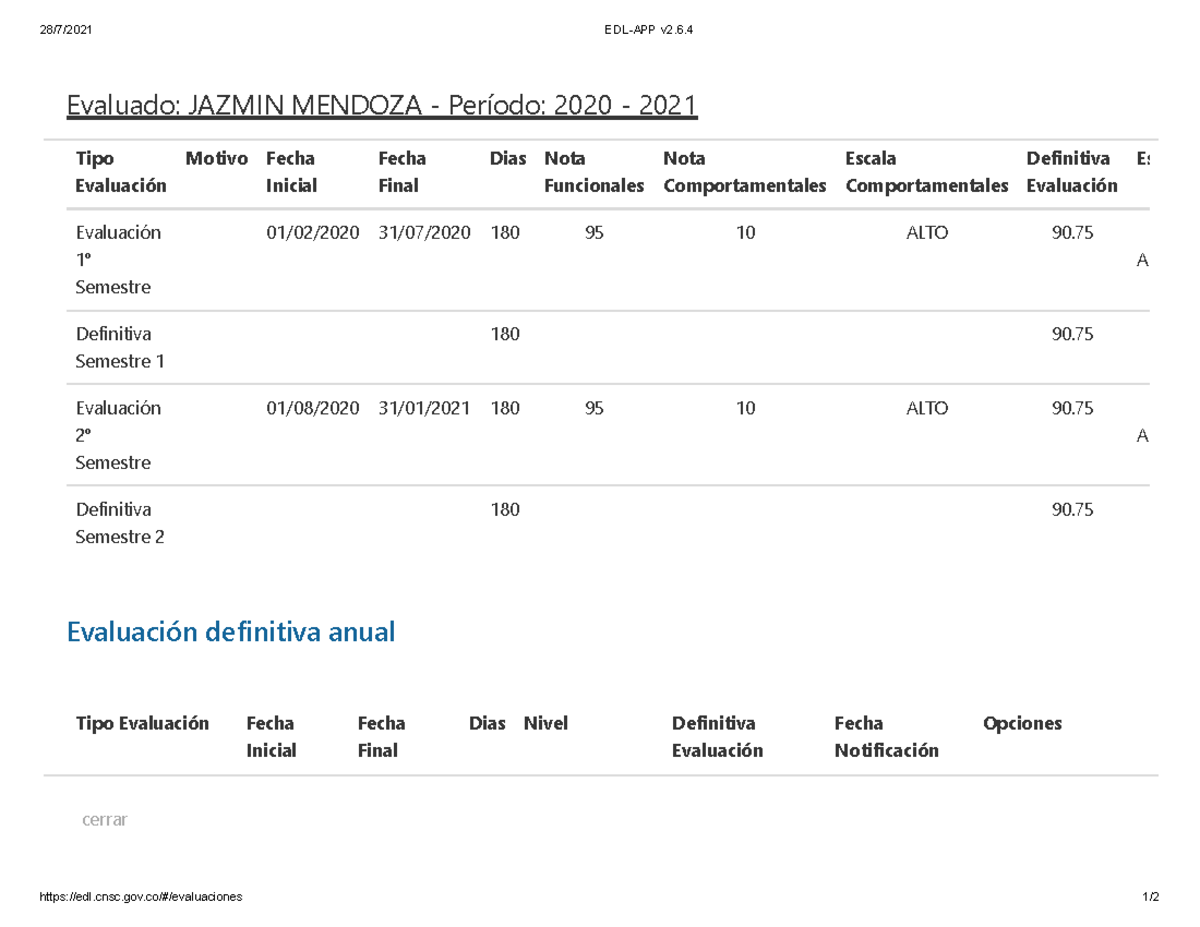This screenshot has width=1200, height=927.
Task: Click the Nota Funcionales column header
Action: coord(593,171)
